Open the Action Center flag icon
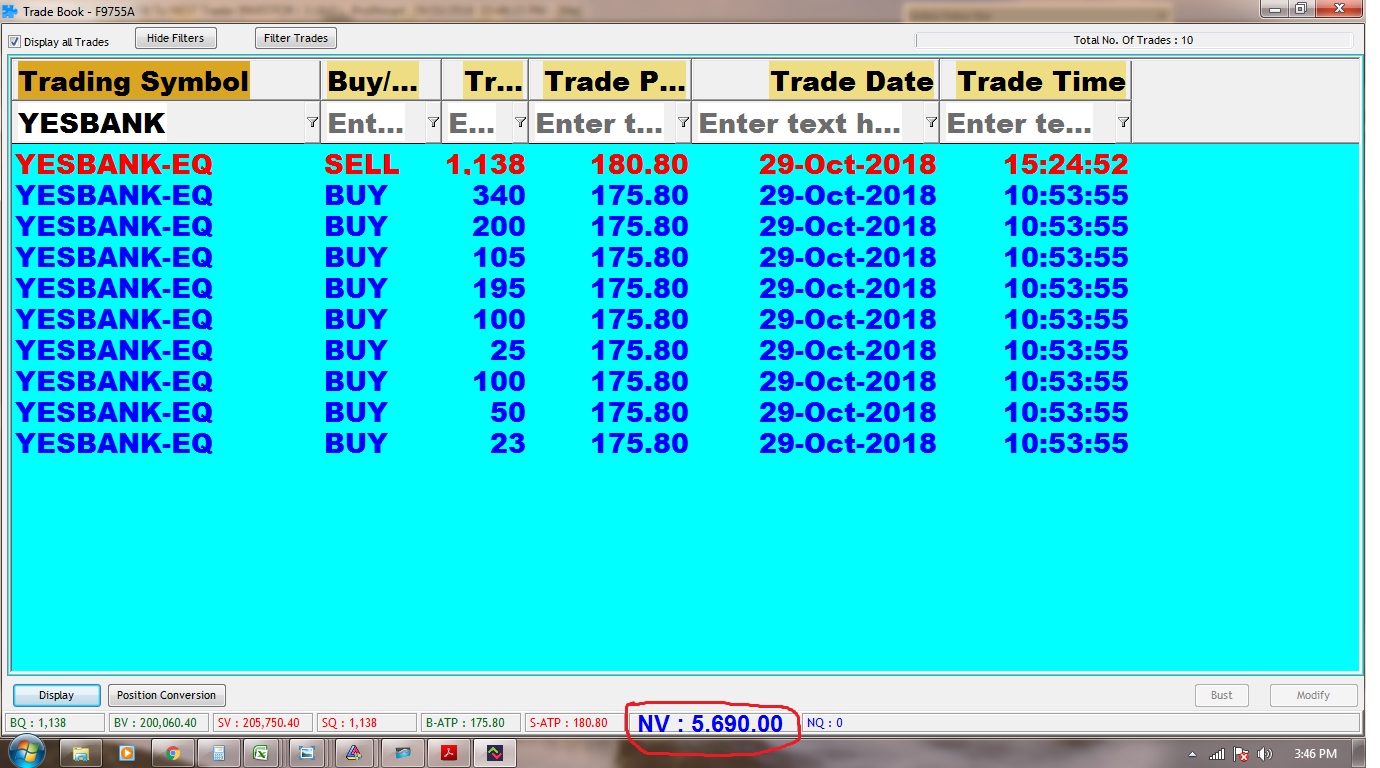 [x=1242, y=753]
